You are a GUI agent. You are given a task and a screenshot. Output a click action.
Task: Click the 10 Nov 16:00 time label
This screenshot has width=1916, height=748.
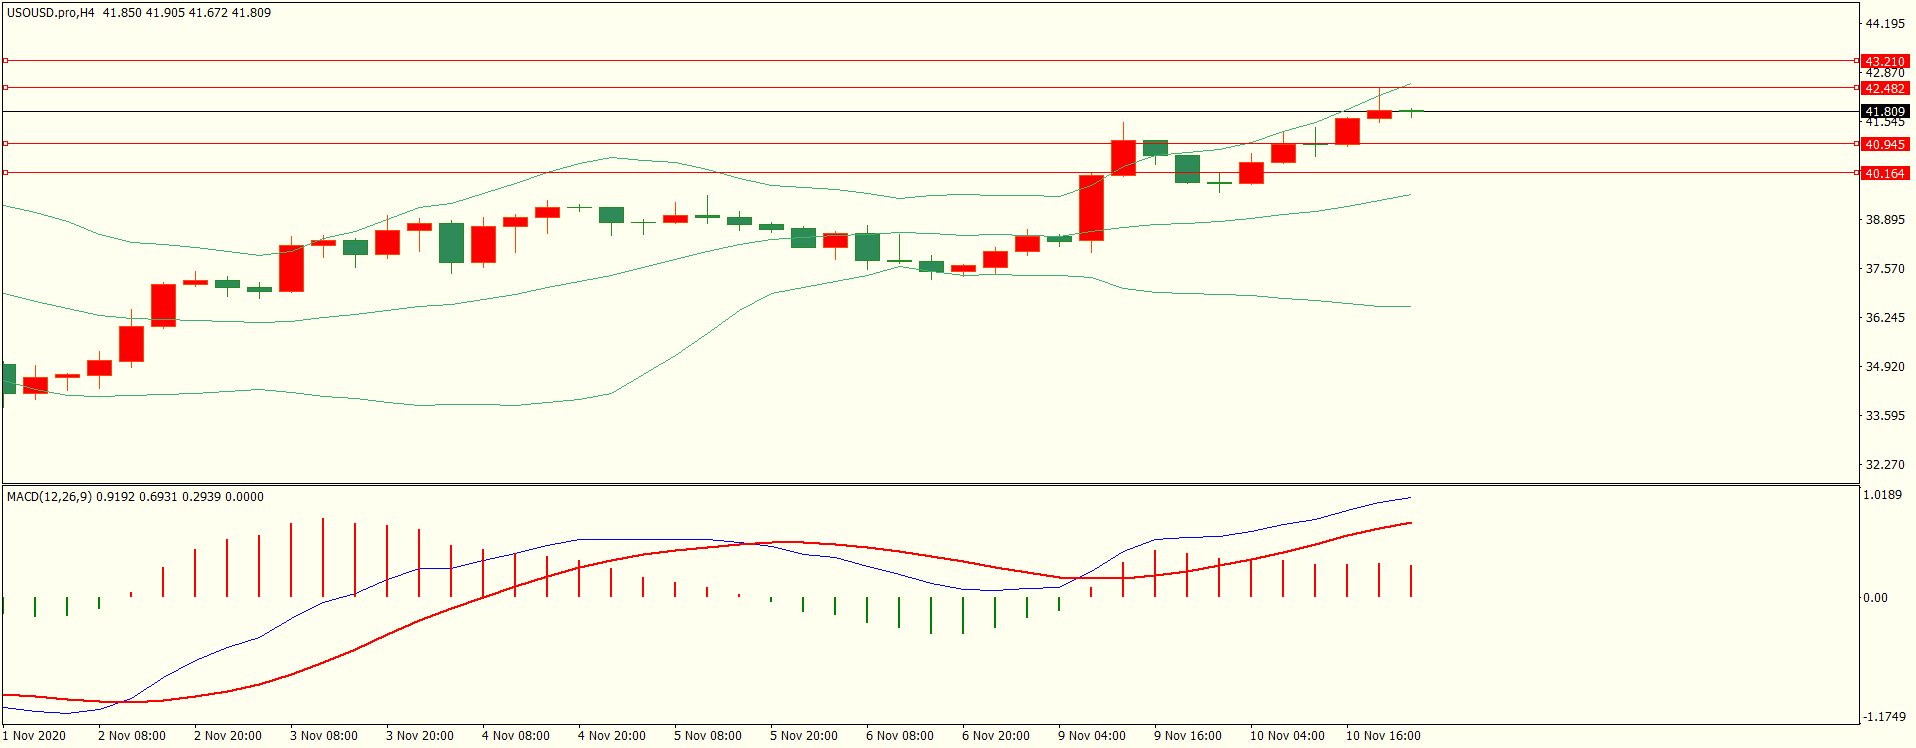point(1383,735)
